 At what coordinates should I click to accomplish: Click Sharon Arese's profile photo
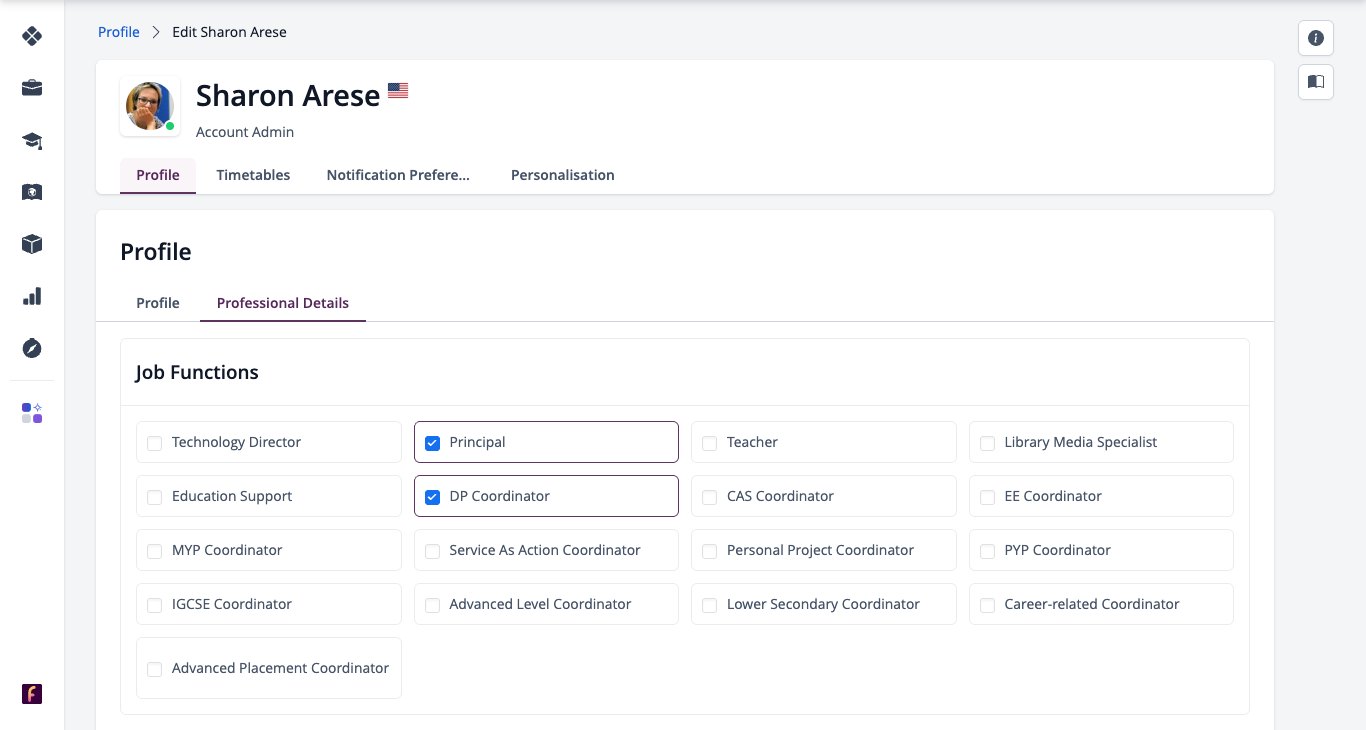(x=150, y=106)
